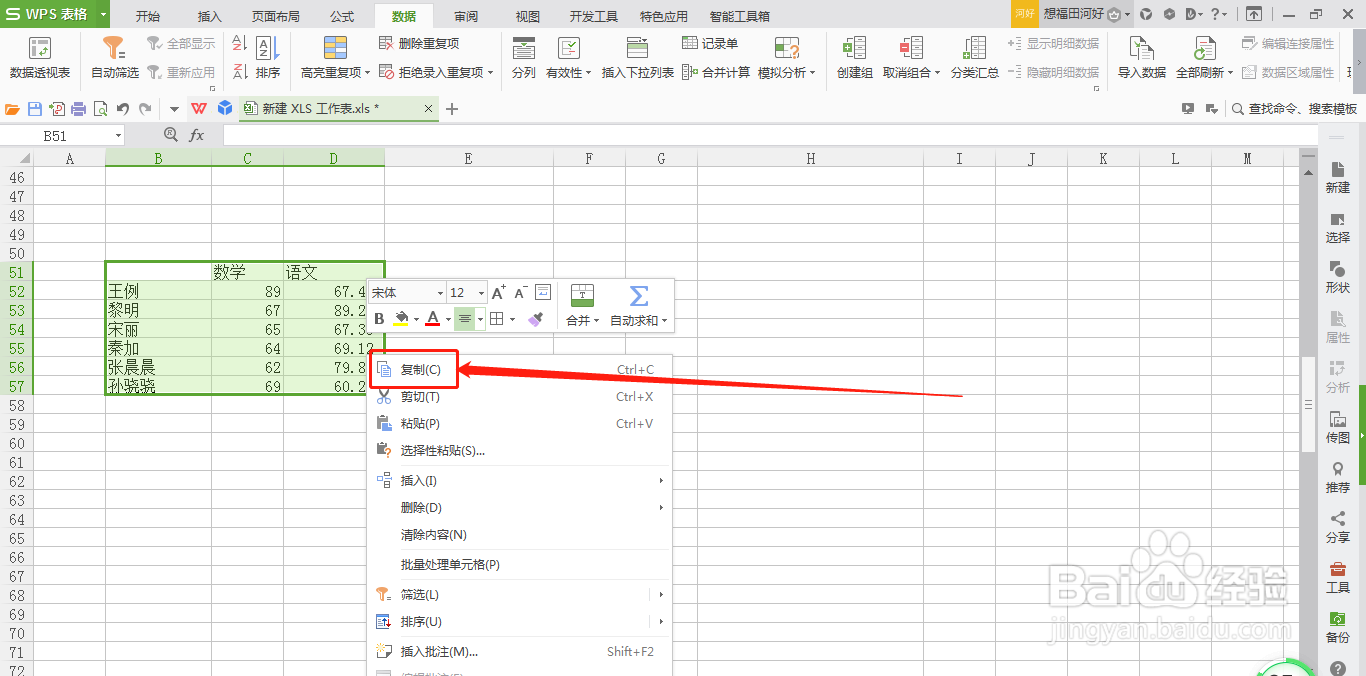The width and height of the screenshot is (1366, 676).
Task: Click the print icon in quick toolbar
Action: tap(79, 109)
